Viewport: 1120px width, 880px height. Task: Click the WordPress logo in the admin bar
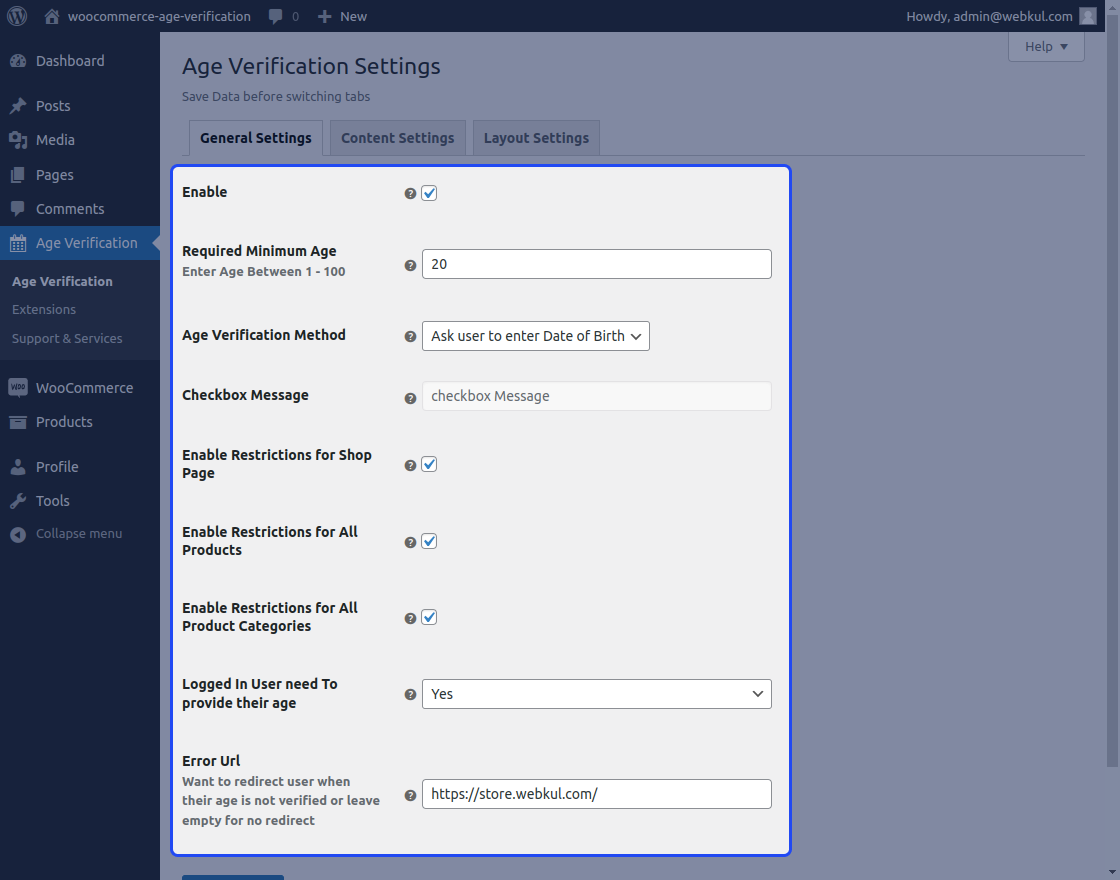[16, 16]
